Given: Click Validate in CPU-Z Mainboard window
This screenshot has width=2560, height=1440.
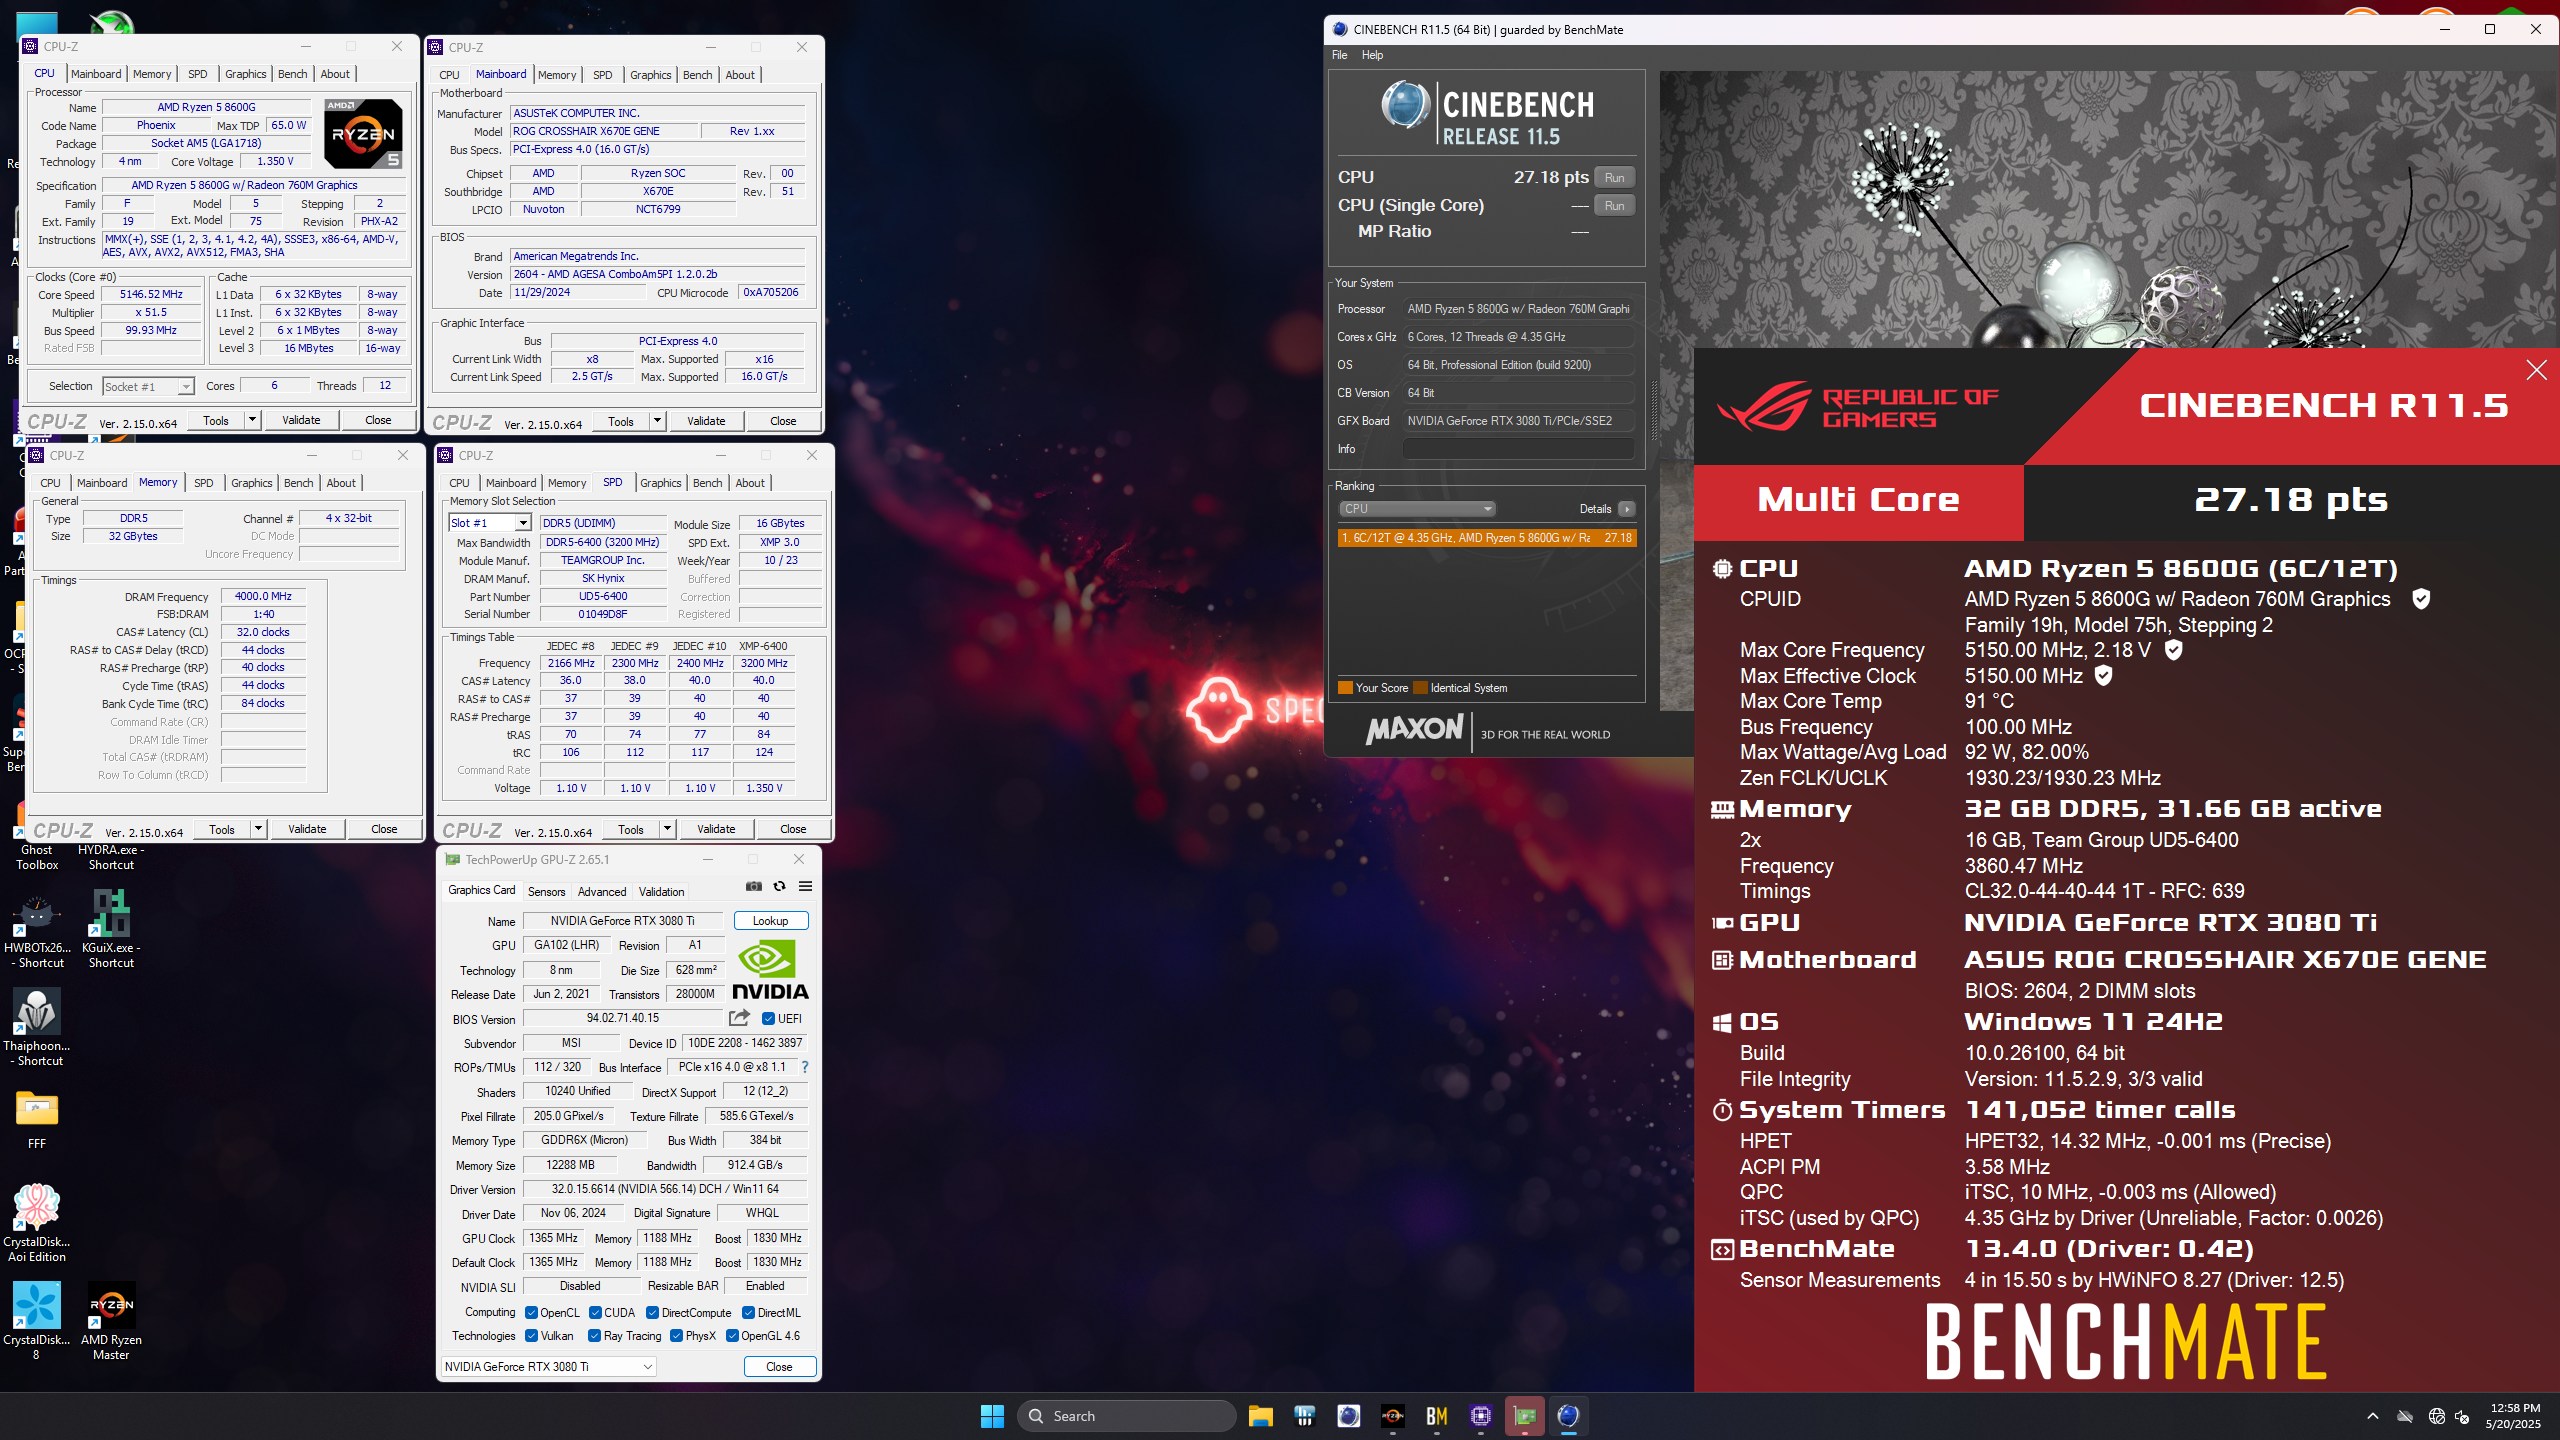Looking at the screenshot, I should coord(706,421).
